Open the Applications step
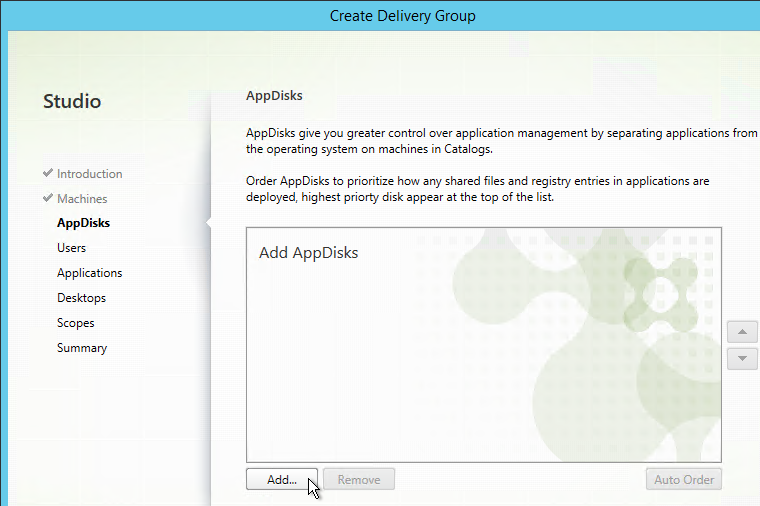Image resolution: width=760 pixels, height=506 pixels. [x=89, y=273]
